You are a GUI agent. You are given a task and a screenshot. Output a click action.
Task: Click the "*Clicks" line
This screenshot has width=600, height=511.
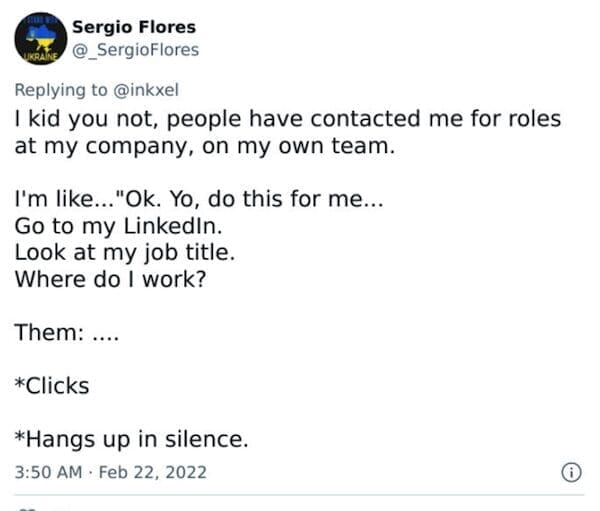(52, 385)
